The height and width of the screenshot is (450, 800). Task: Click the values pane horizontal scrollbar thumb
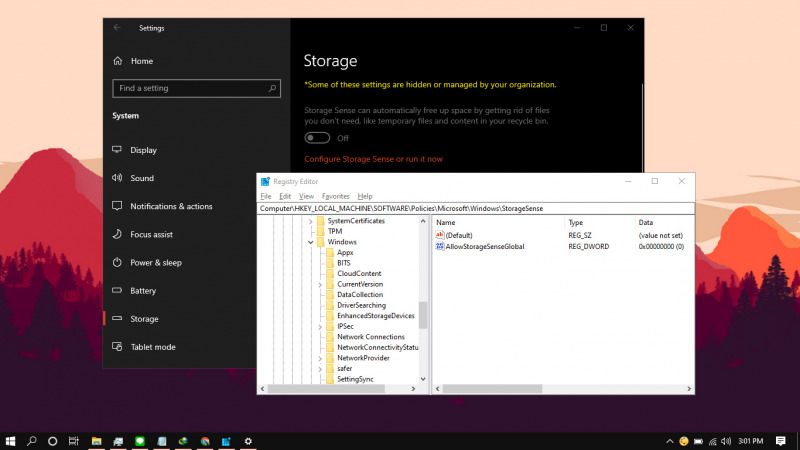click(x=492, y=389)
